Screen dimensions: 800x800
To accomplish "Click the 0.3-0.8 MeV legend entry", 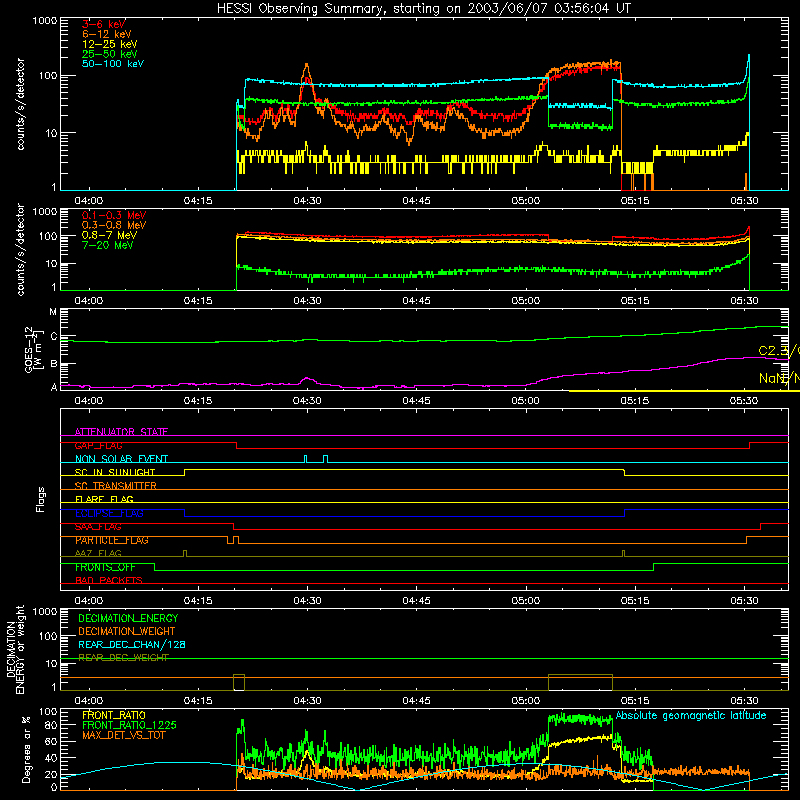I will (x=114, y=225).
